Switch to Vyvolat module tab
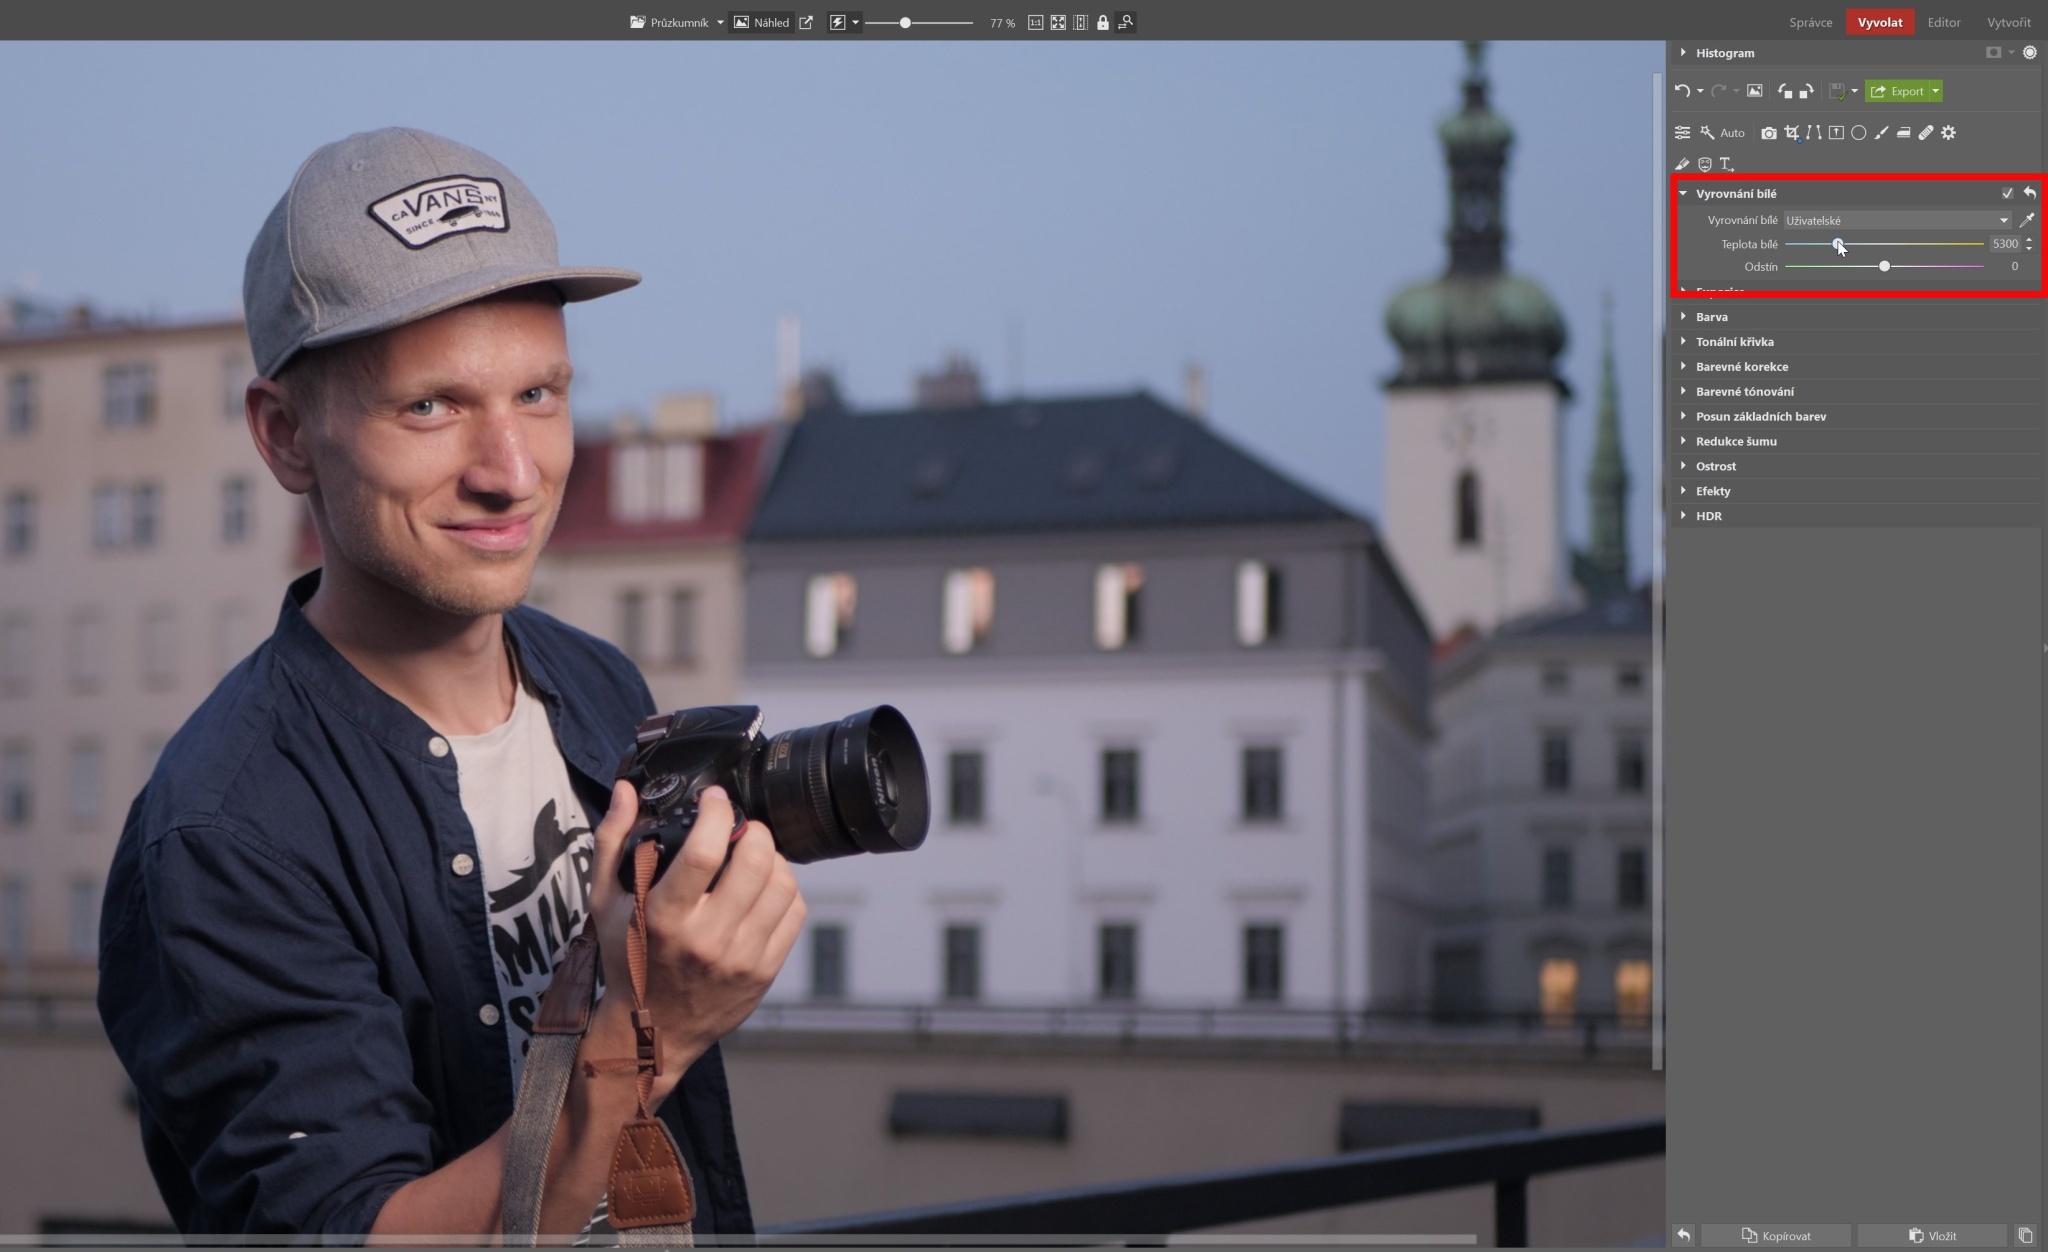This screenshot has width=2048, height=1252. [x=1880, y=22]
